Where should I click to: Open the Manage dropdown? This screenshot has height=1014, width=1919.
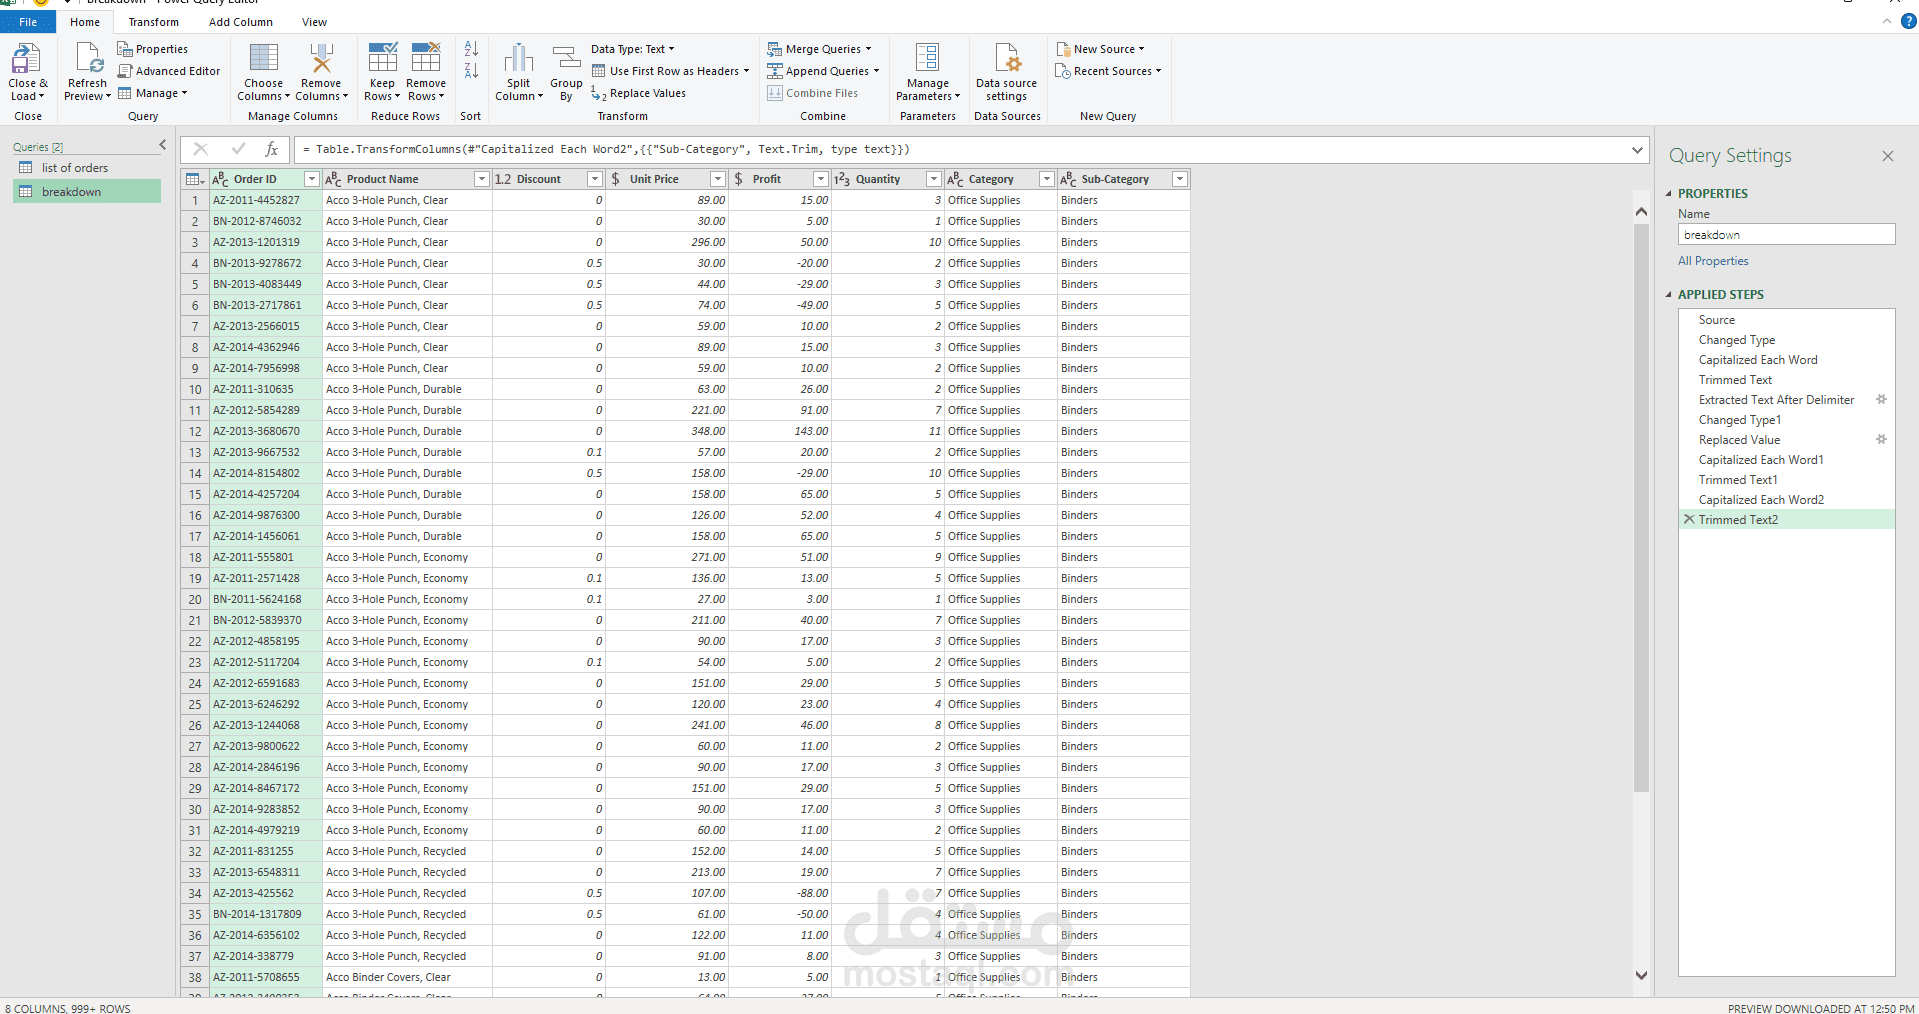[x=153, y=93]
